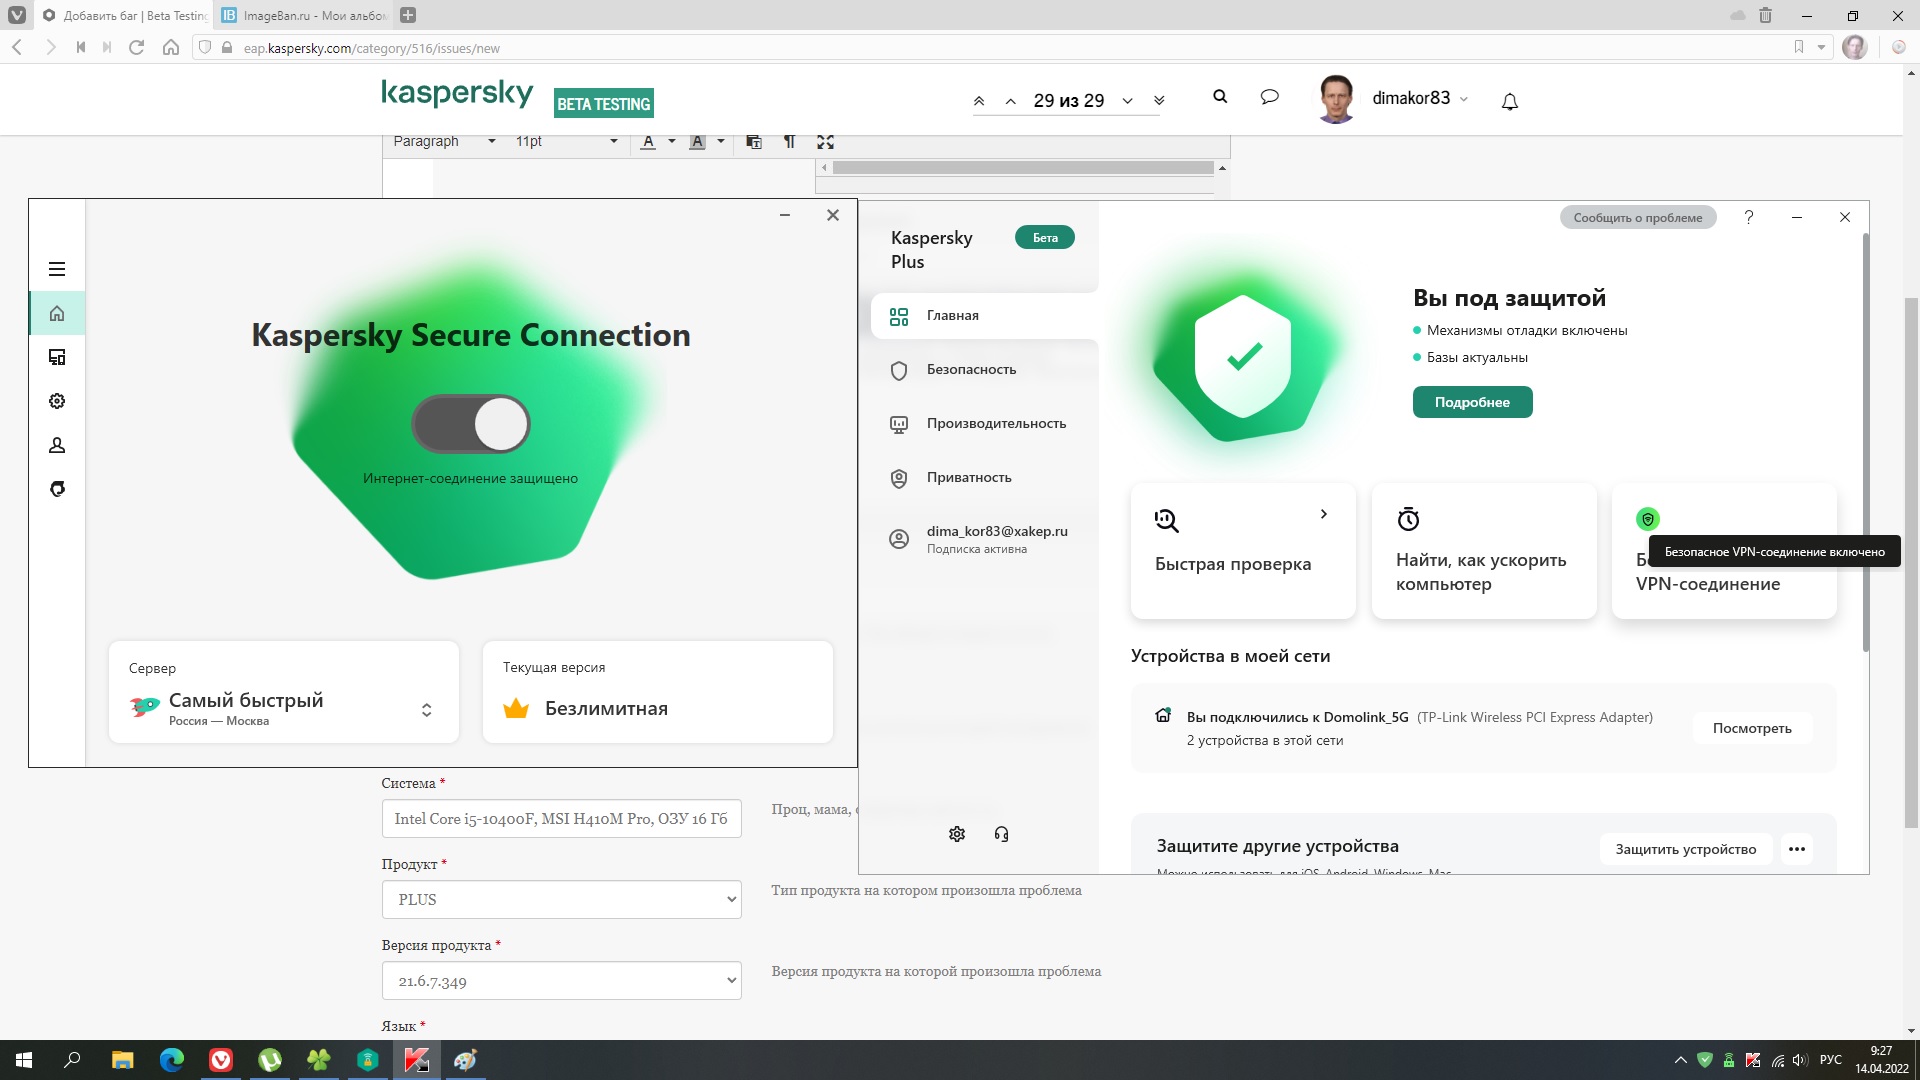Click the background highlight color A button
This screenshot has width=1920, height=1080.
(698, 142)
